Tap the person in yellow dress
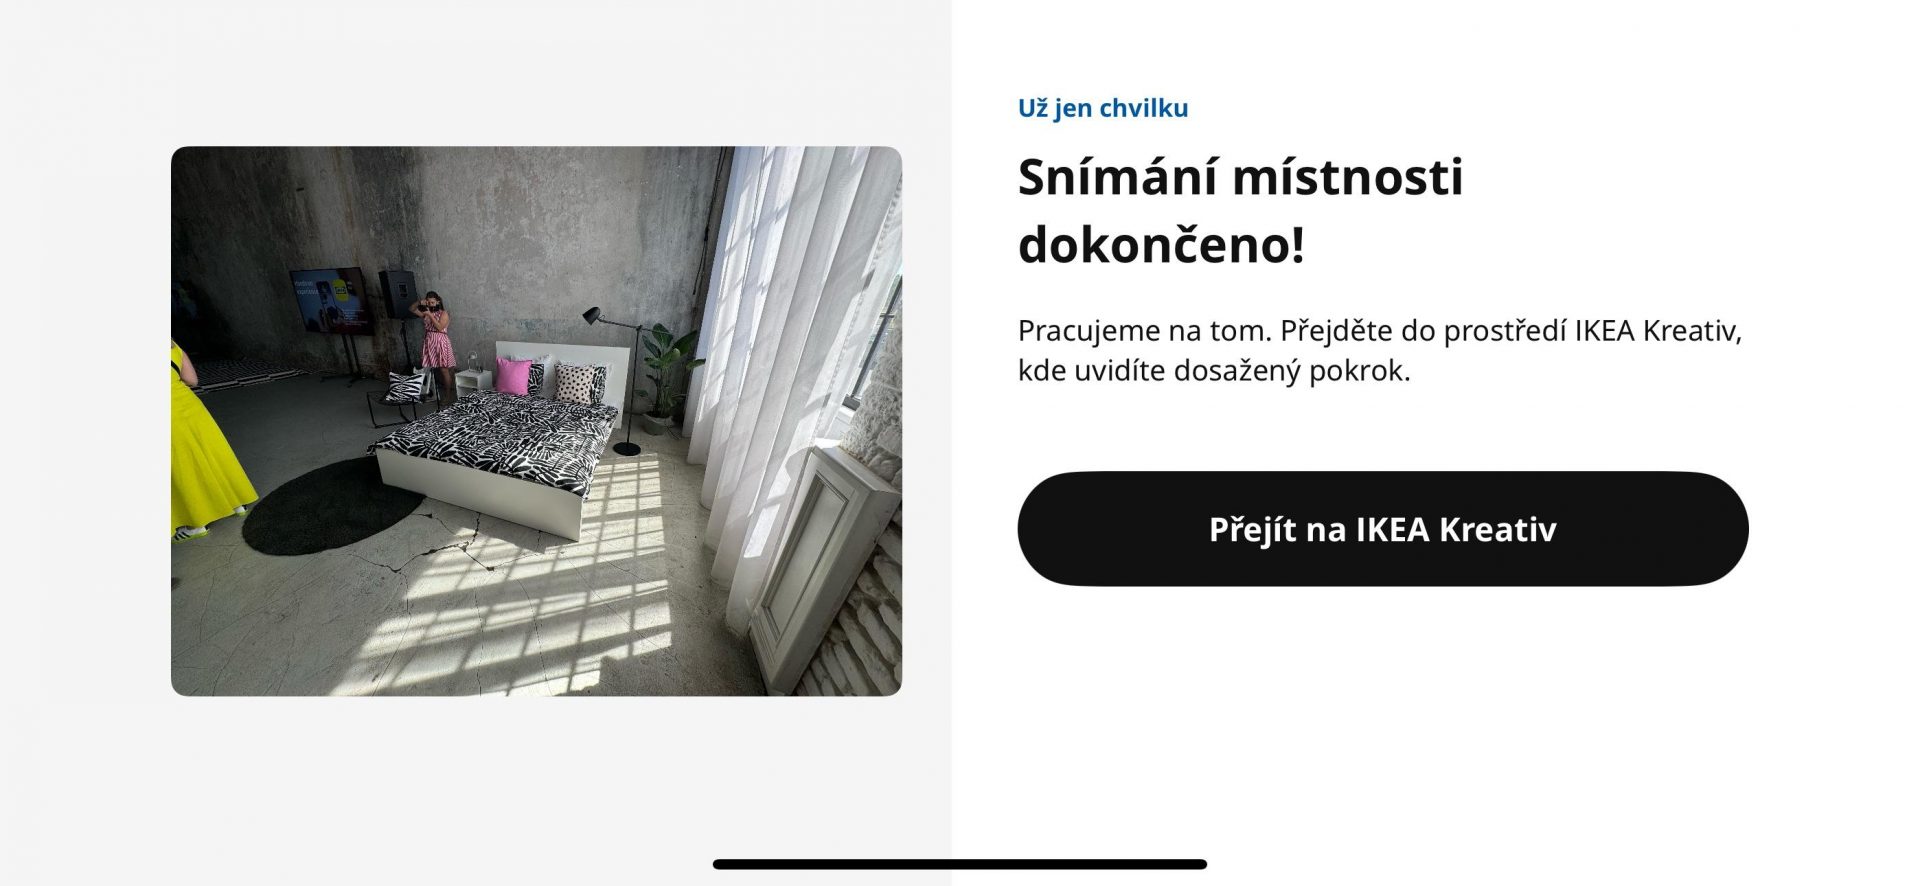Viewport: 1920px width, 886px height. pyautogui.click(x=207, y=440)
